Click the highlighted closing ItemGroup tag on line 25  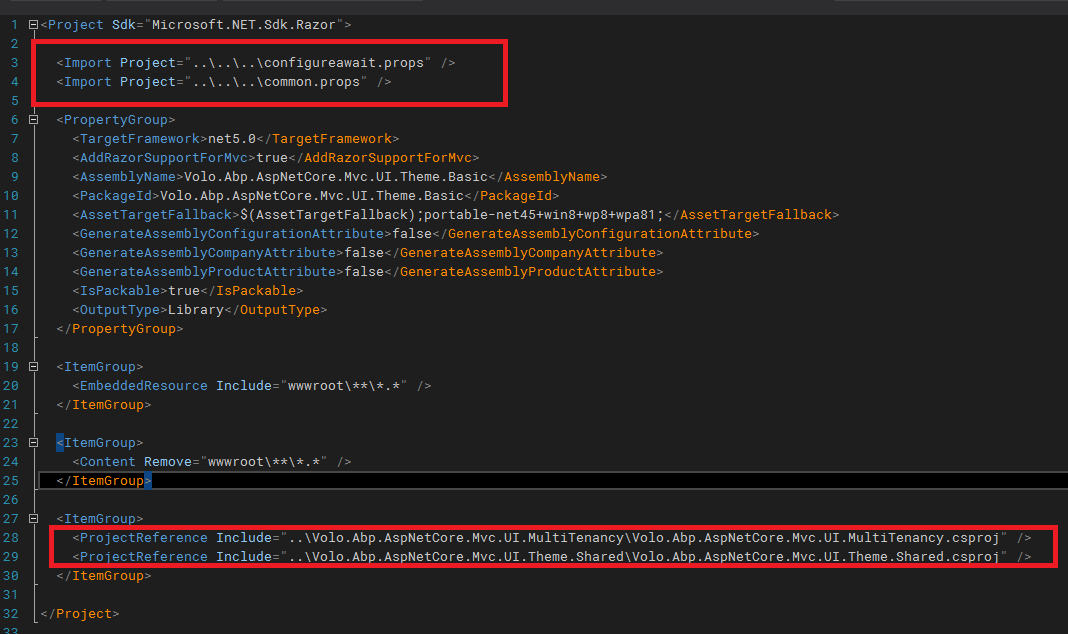(104, 481)
